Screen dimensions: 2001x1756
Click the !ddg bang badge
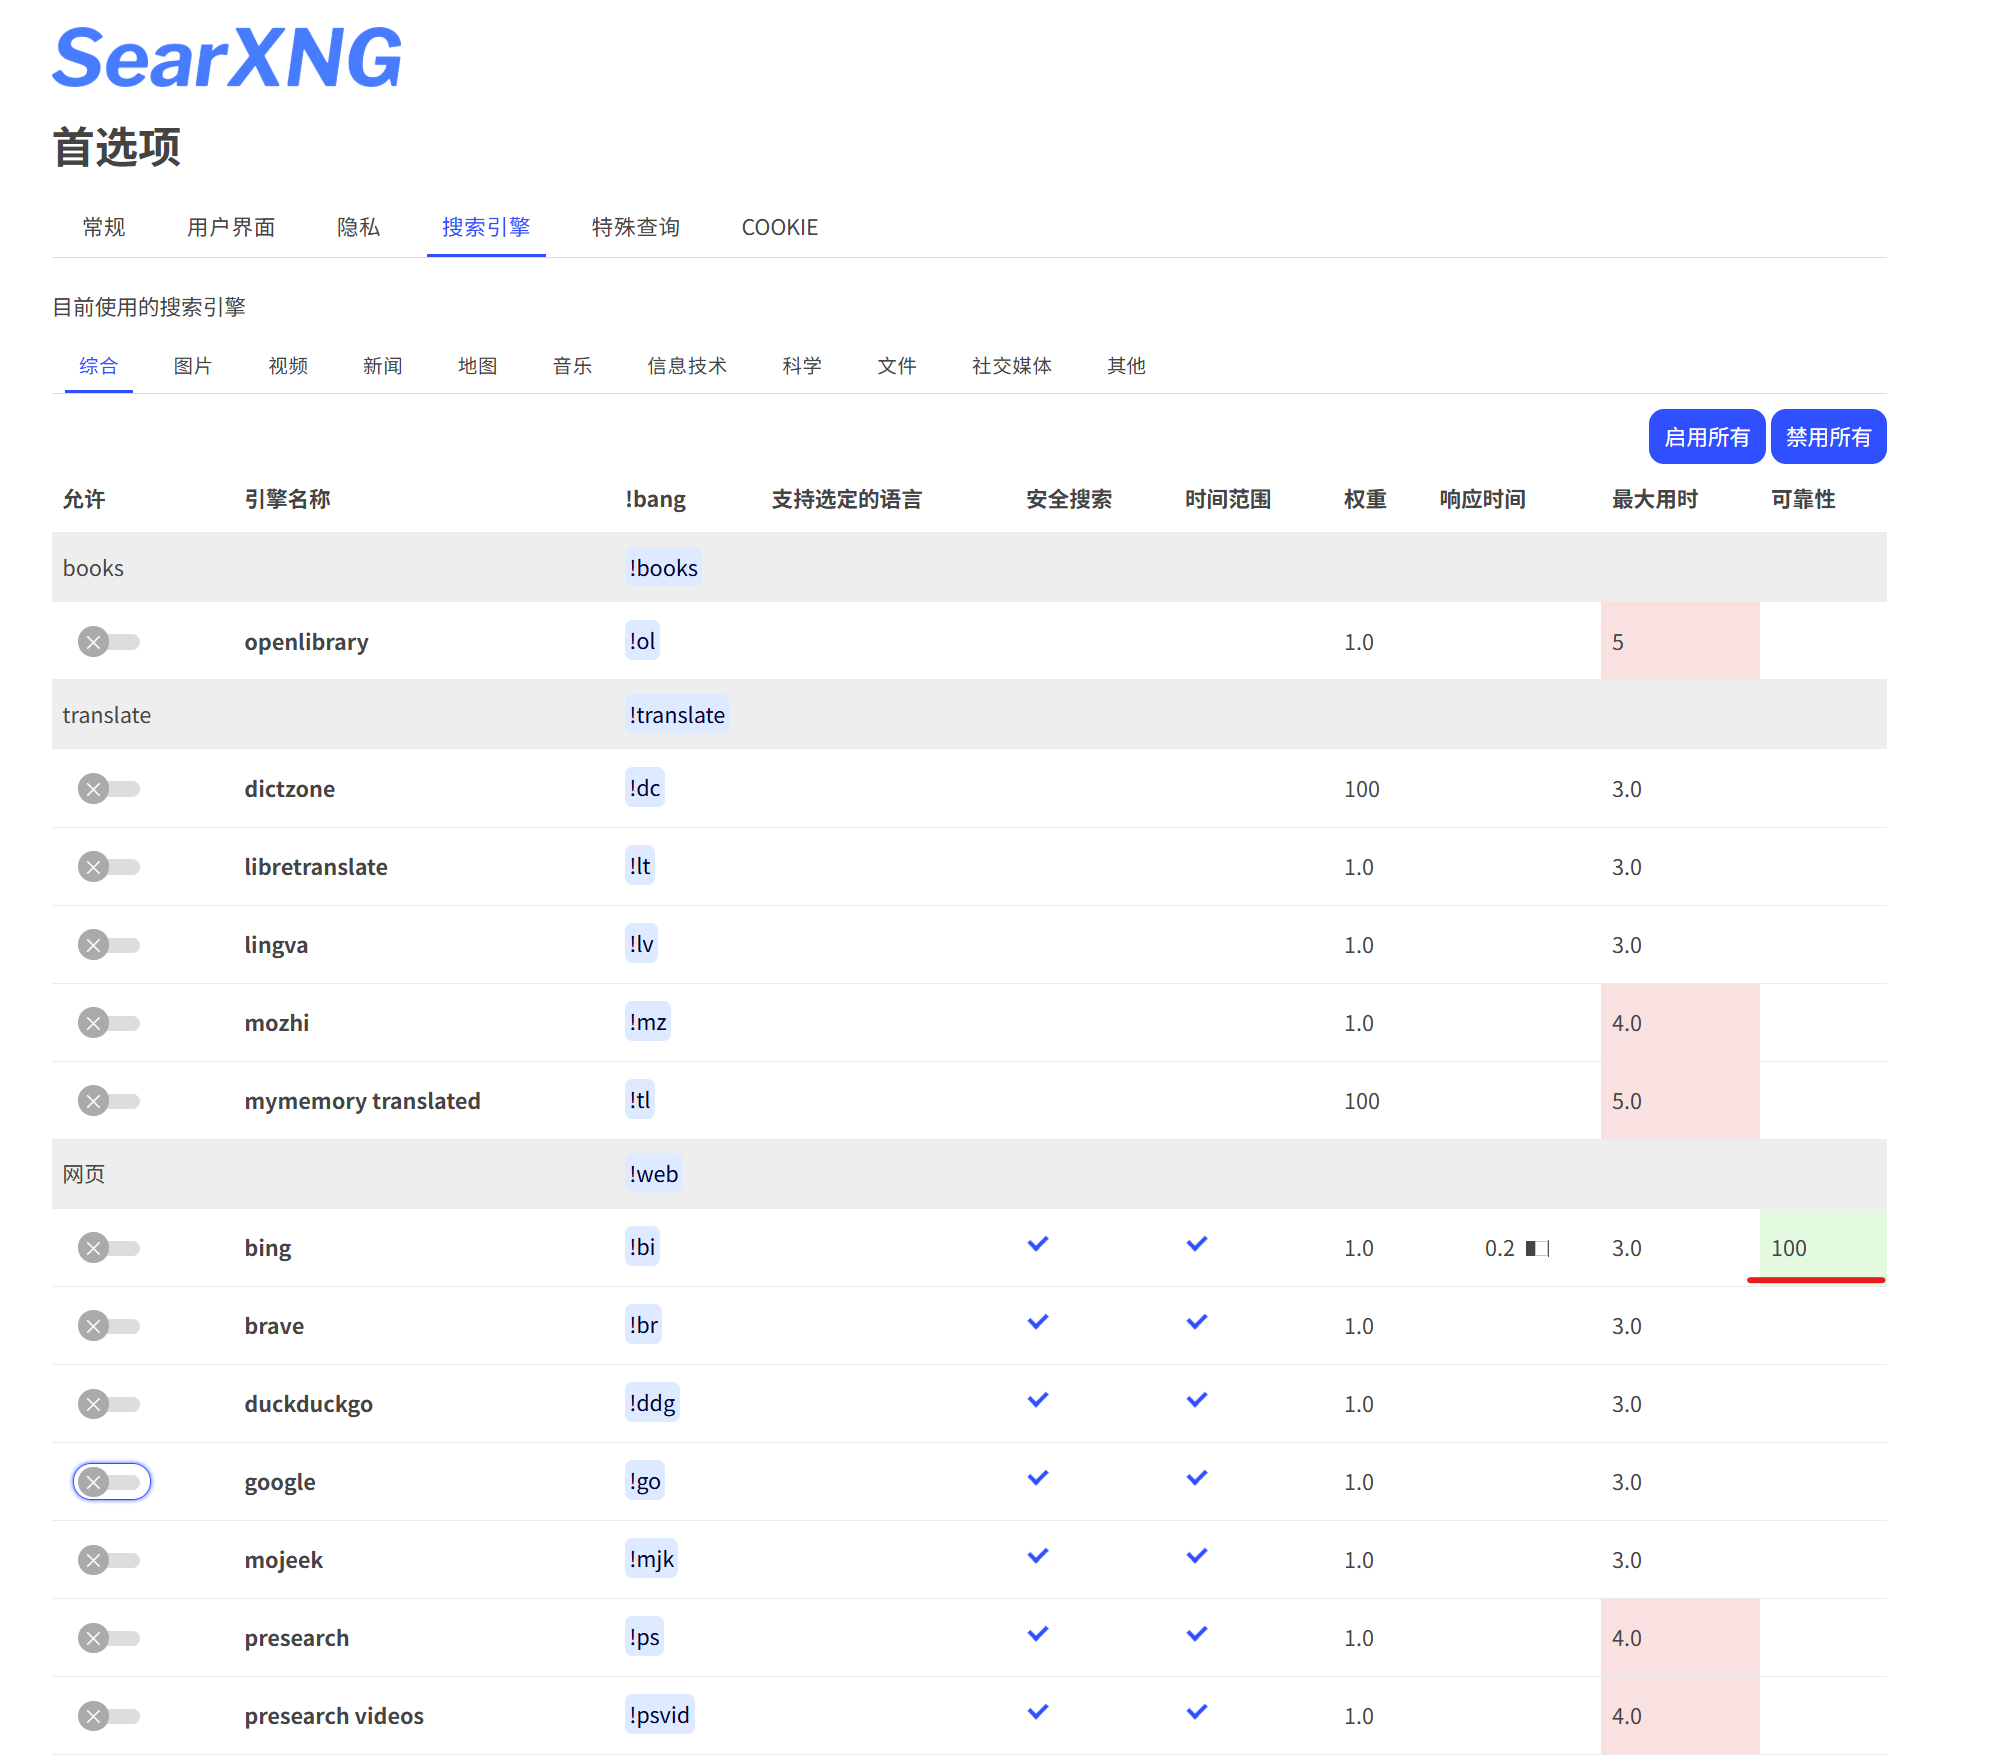tap(652, 1403)
